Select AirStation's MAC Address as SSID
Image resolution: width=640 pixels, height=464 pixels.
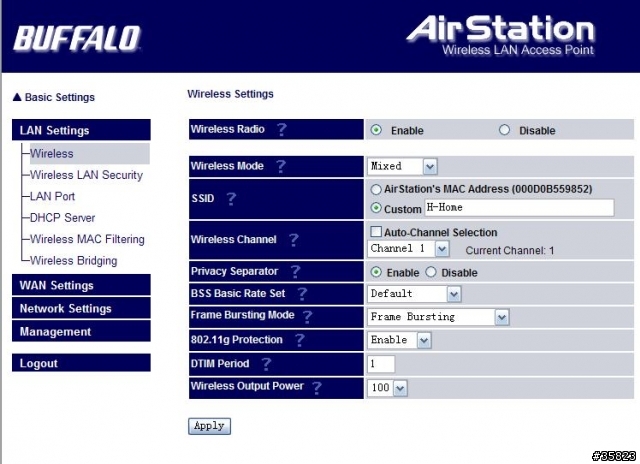(376, 189)
